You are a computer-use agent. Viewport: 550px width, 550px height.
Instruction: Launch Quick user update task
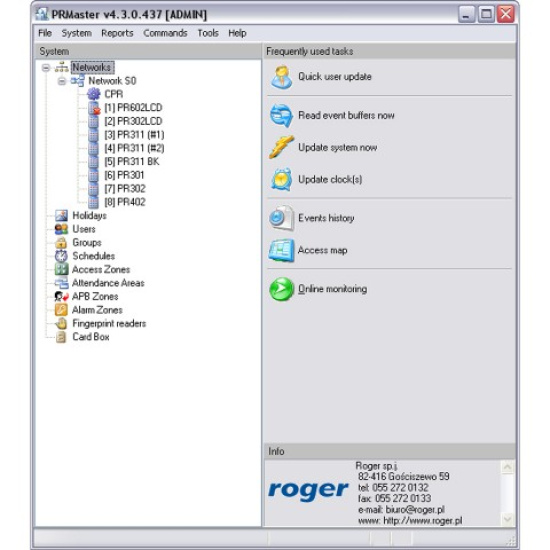pos(335,77)
